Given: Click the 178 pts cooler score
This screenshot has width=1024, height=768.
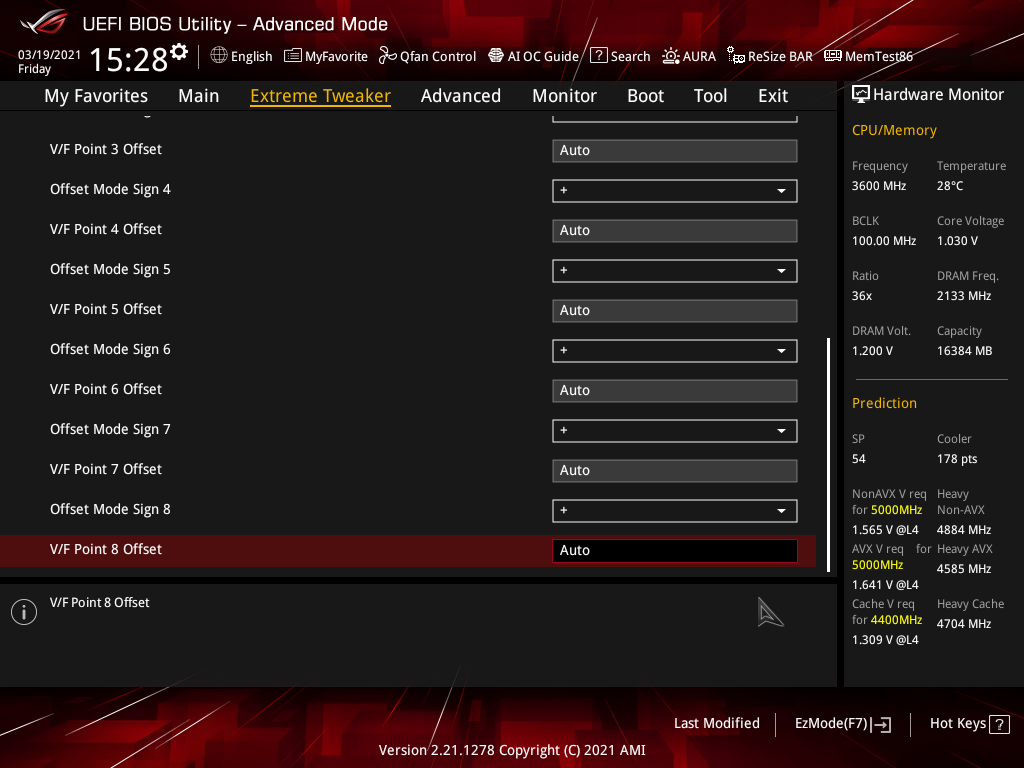Looking at the screenshot, I should pyautogui.click(x=957, y=458).
